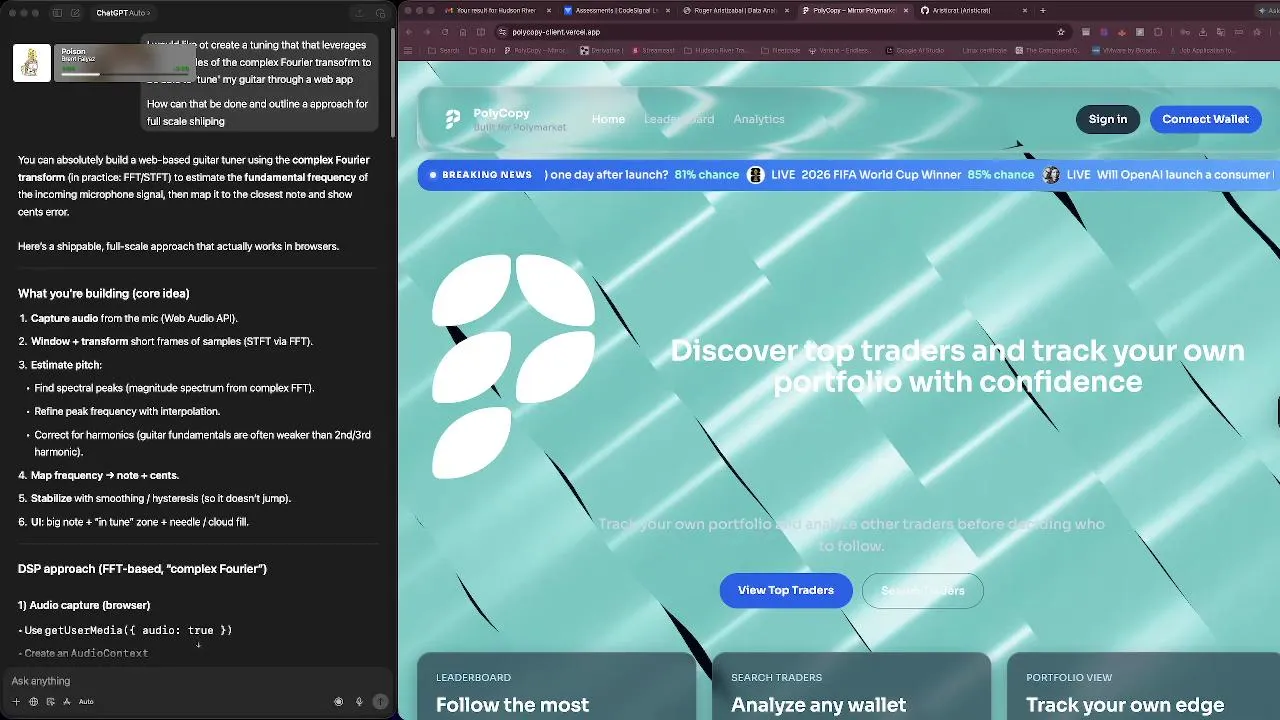Open the Auto dropdown in the composer
The width and height of the screenshot is (1280, 720).
pos(86,702)
